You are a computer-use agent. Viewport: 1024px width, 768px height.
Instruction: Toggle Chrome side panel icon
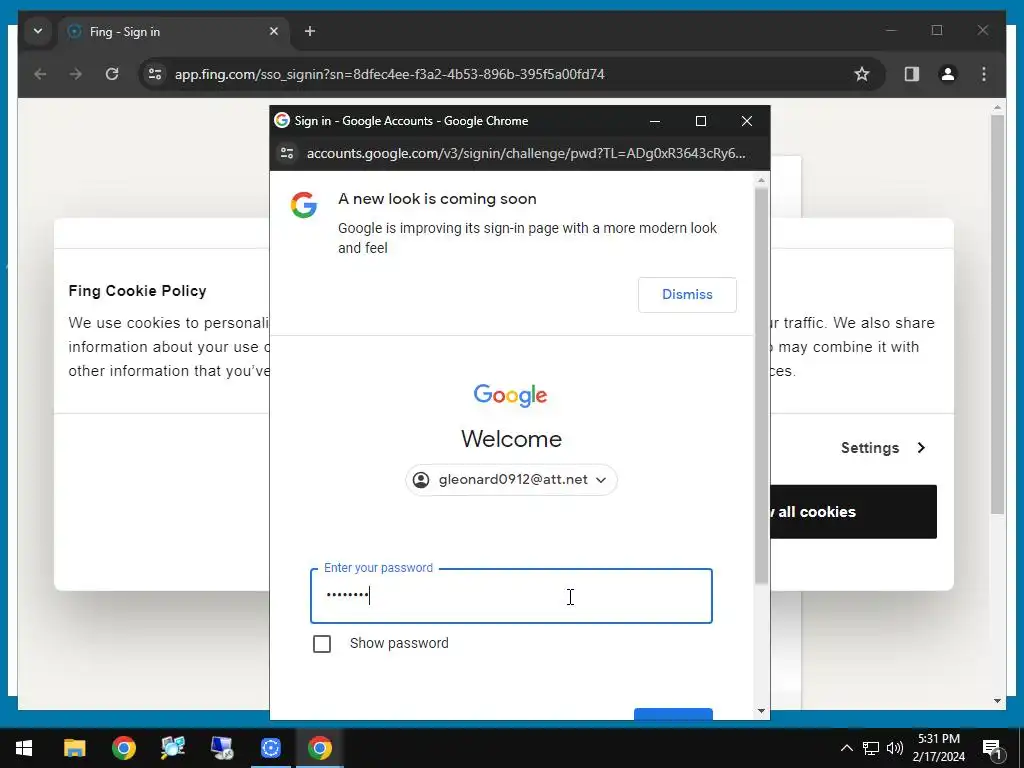(x=912, y=74)
